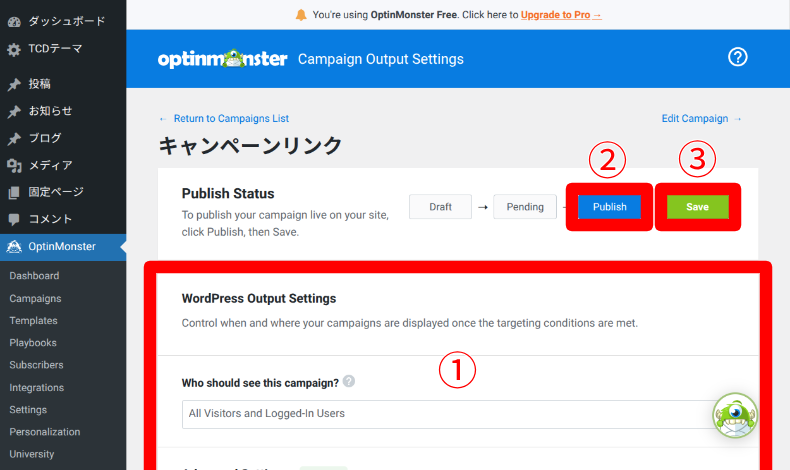Click the WordPress Output Settings heading
This screenshot has width=790, height=470.
pyautogui.click(x=259, y=298)
